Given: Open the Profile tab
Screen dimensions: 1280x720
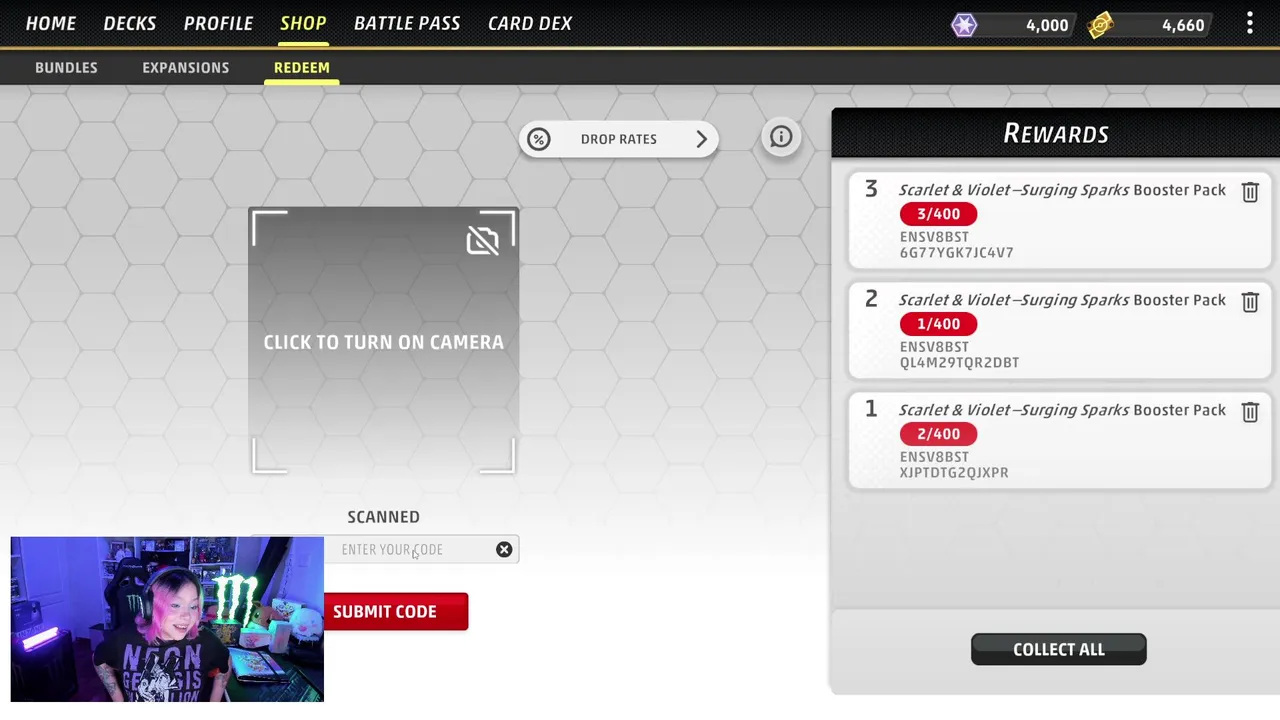Looking at the screenshot, I should click(x=218, y=23).
